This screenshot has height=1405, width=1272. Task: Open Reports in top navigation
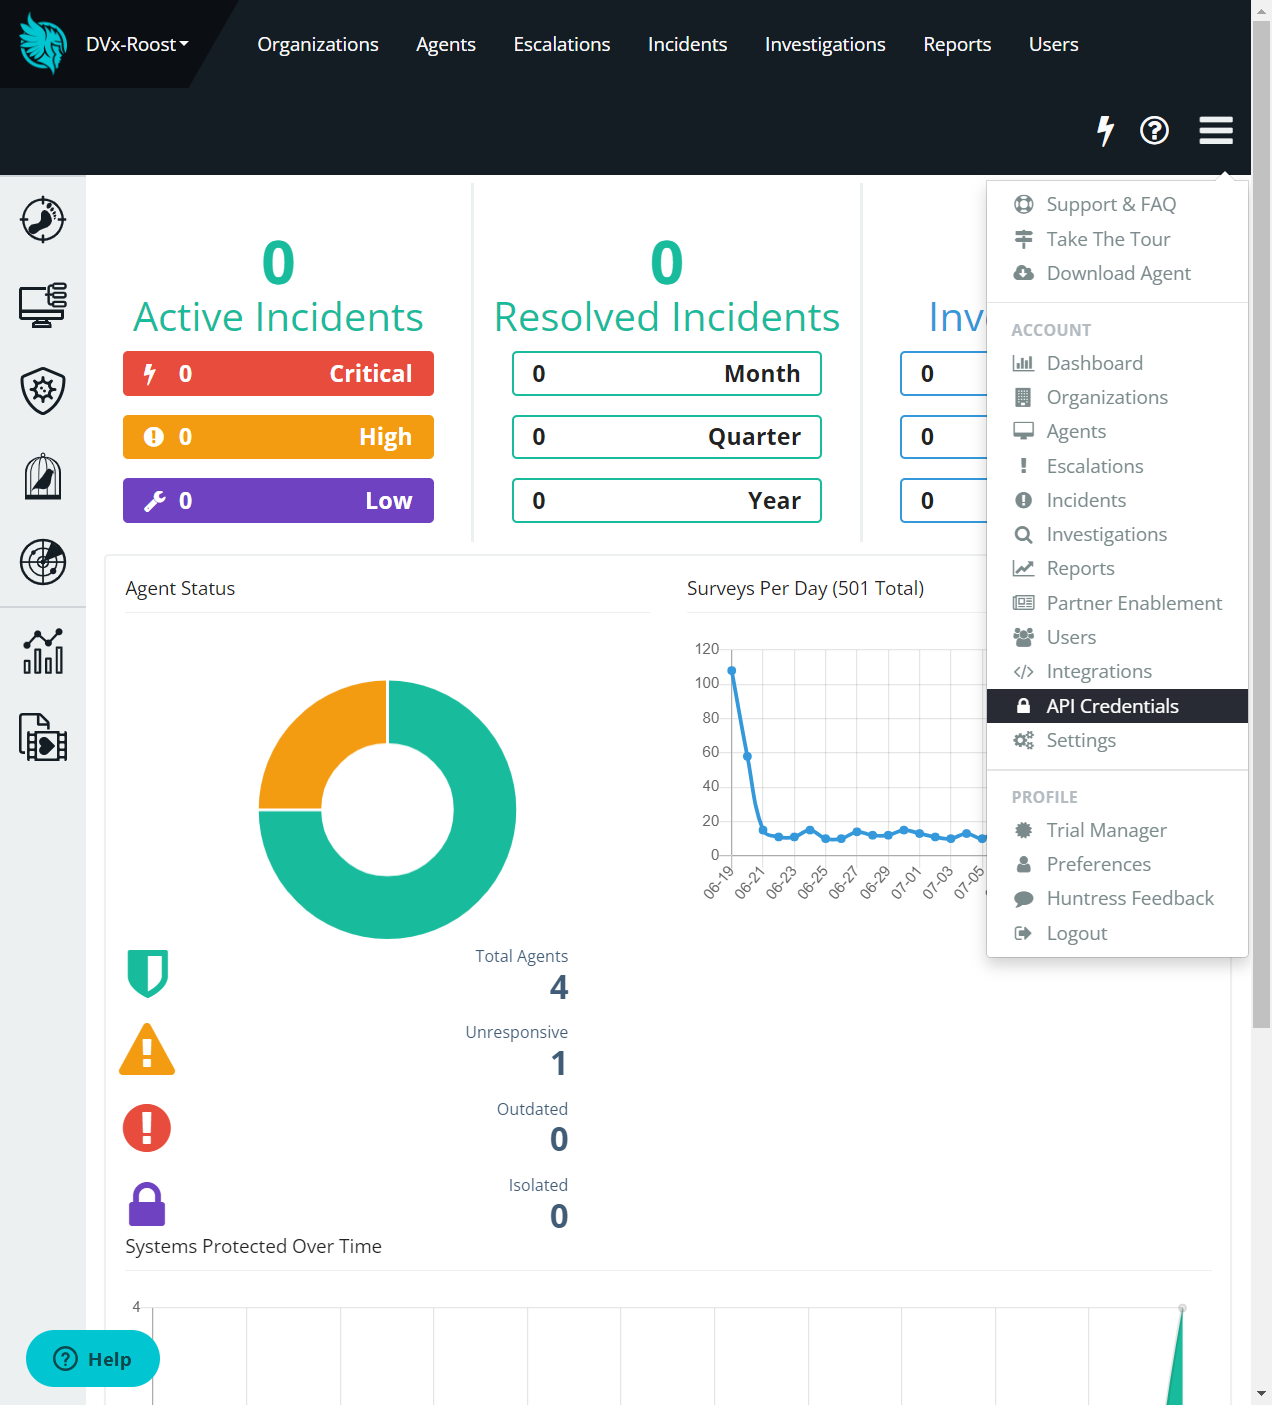tap(957, 44)
